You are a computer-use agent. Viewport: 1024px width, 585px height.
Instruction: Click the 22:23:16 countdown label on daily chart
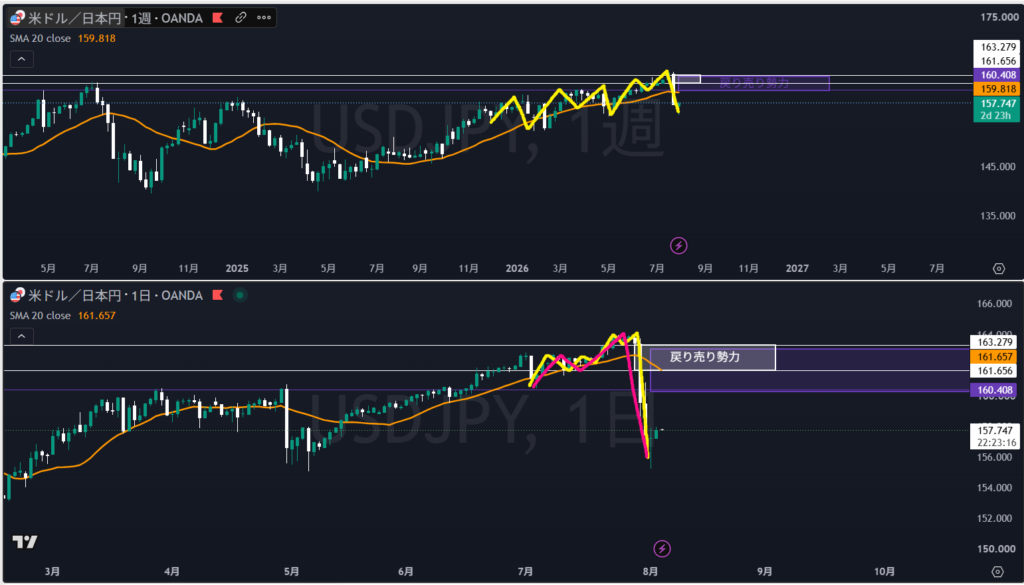click(995, 442)
